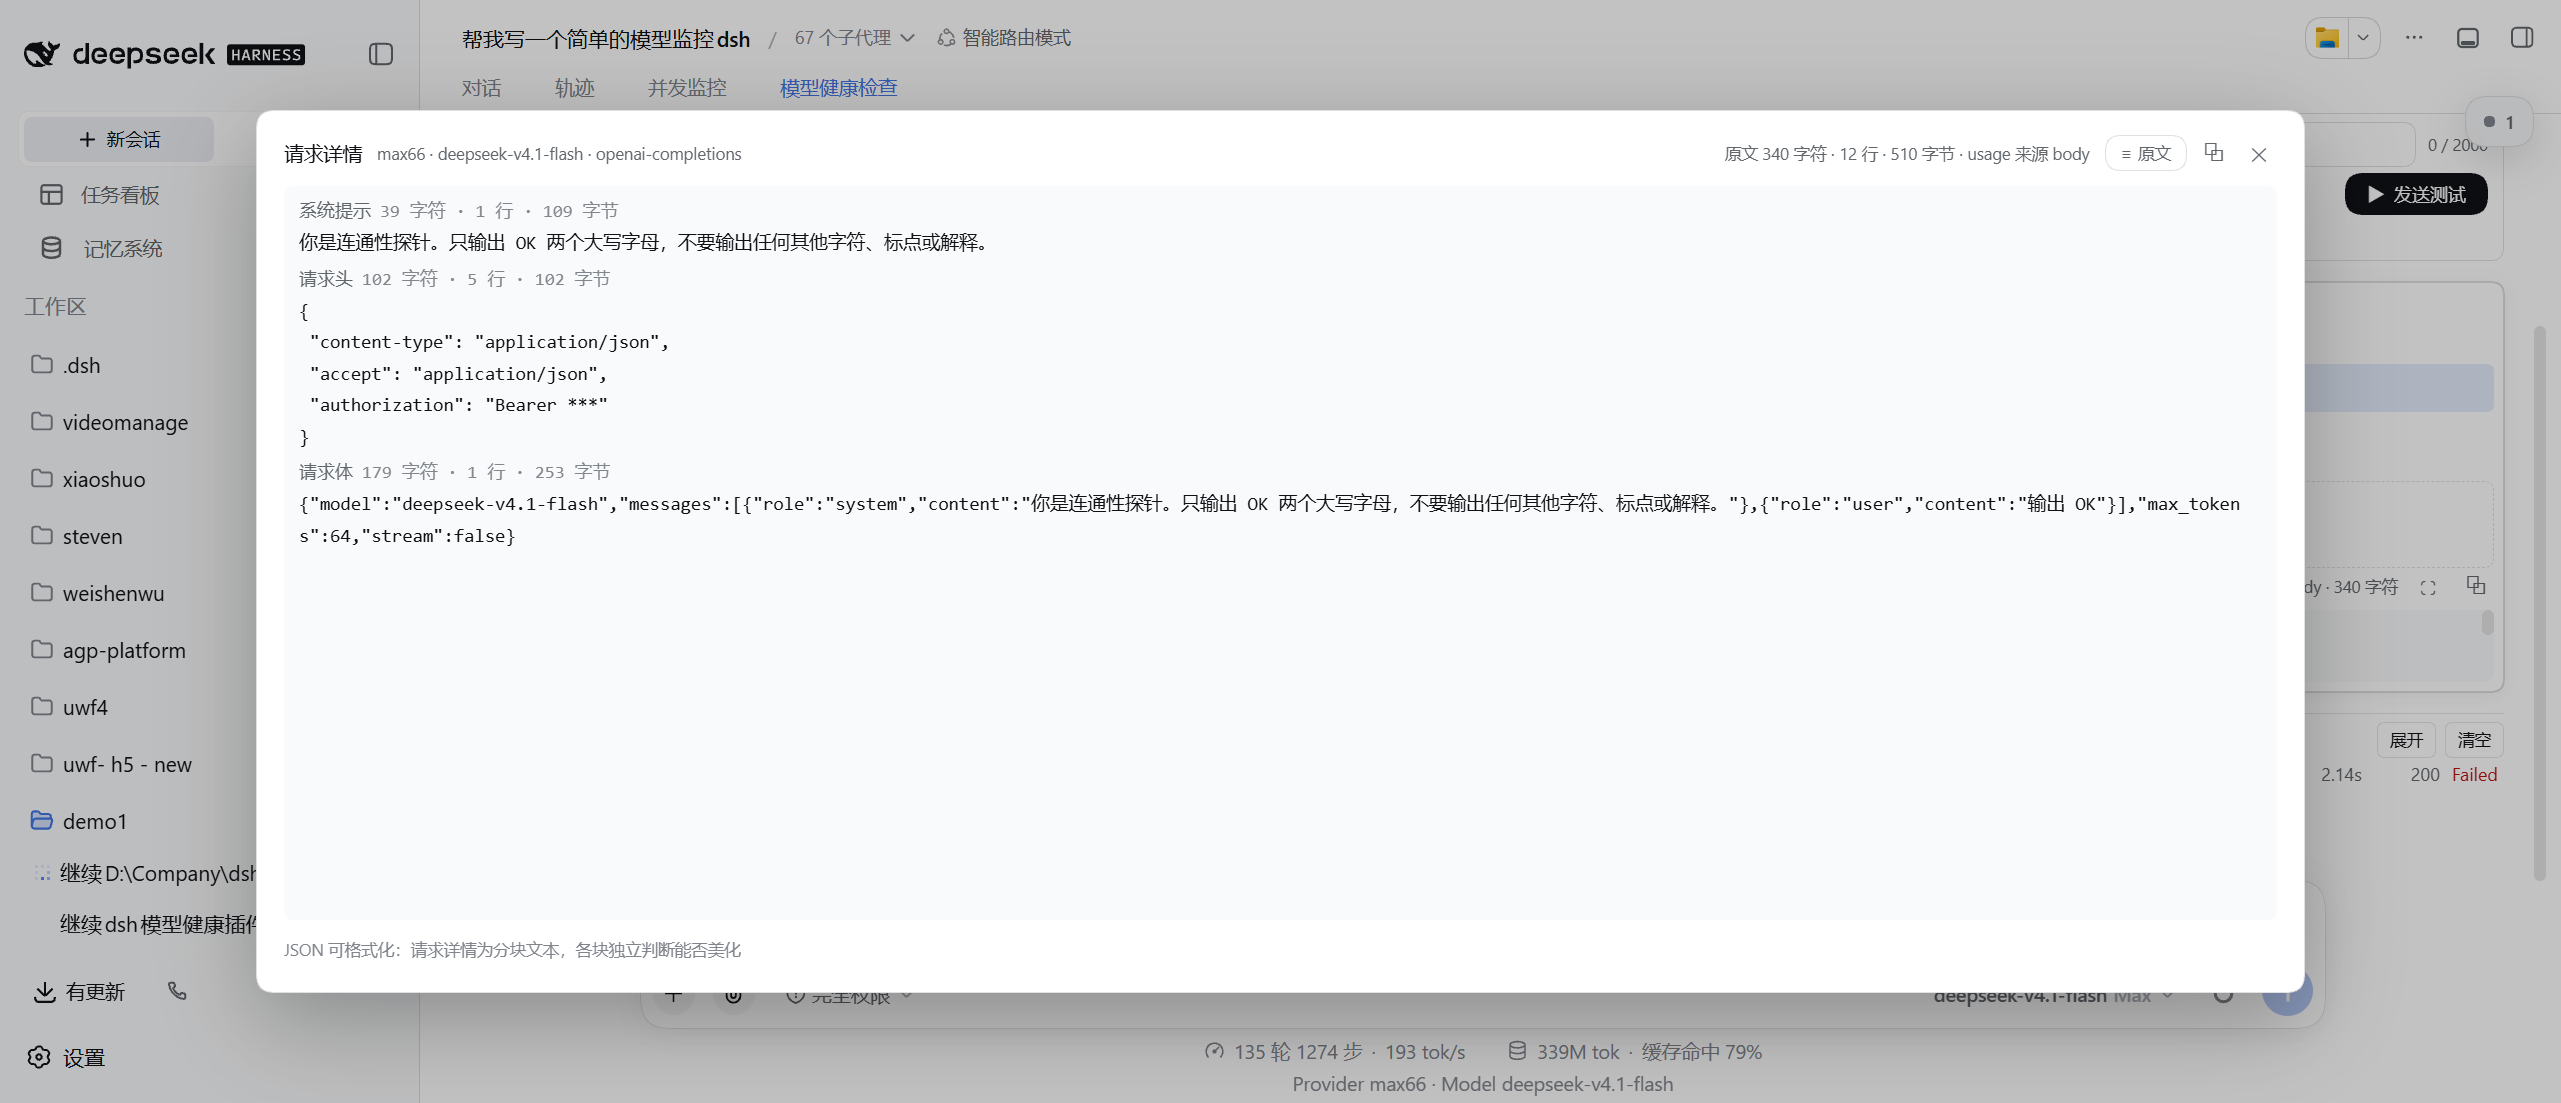
Task: Toggle the bottom panel layout icon
Action: coord(2468,38)
